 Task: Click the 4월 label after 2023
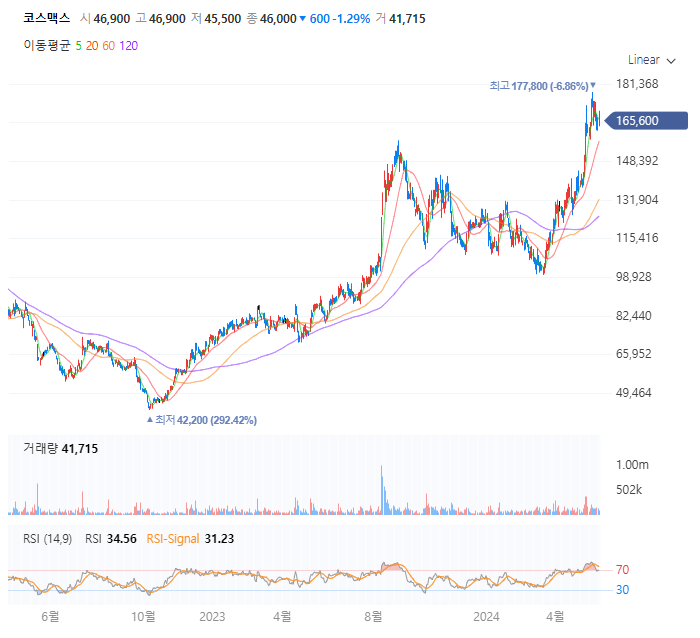(282, 617)
